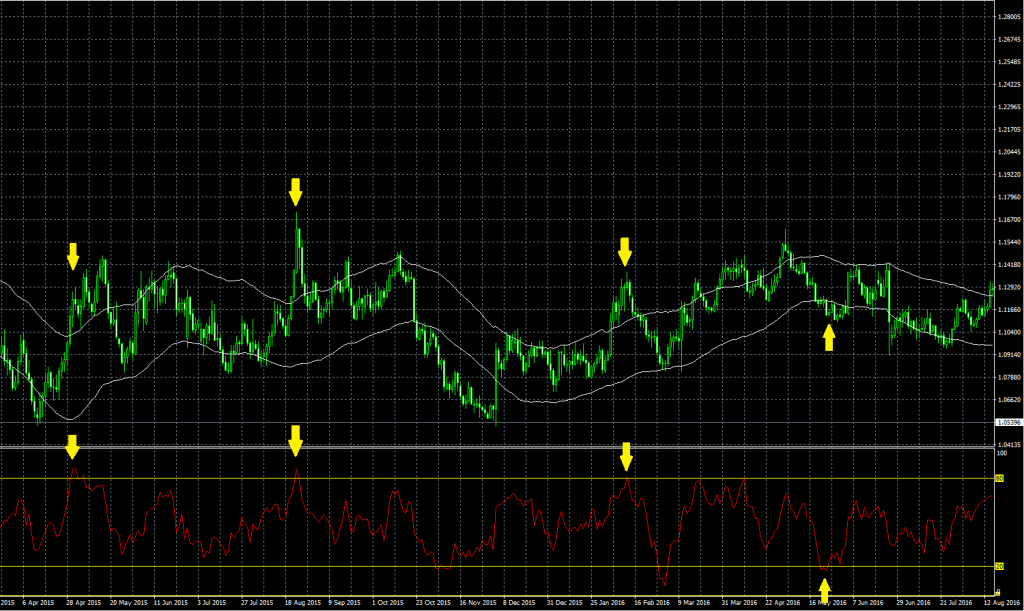Viewport: 1024px width, 611px height.
Task: Click the 16 Feb 2016 date label
Action: tap(652, 603)
